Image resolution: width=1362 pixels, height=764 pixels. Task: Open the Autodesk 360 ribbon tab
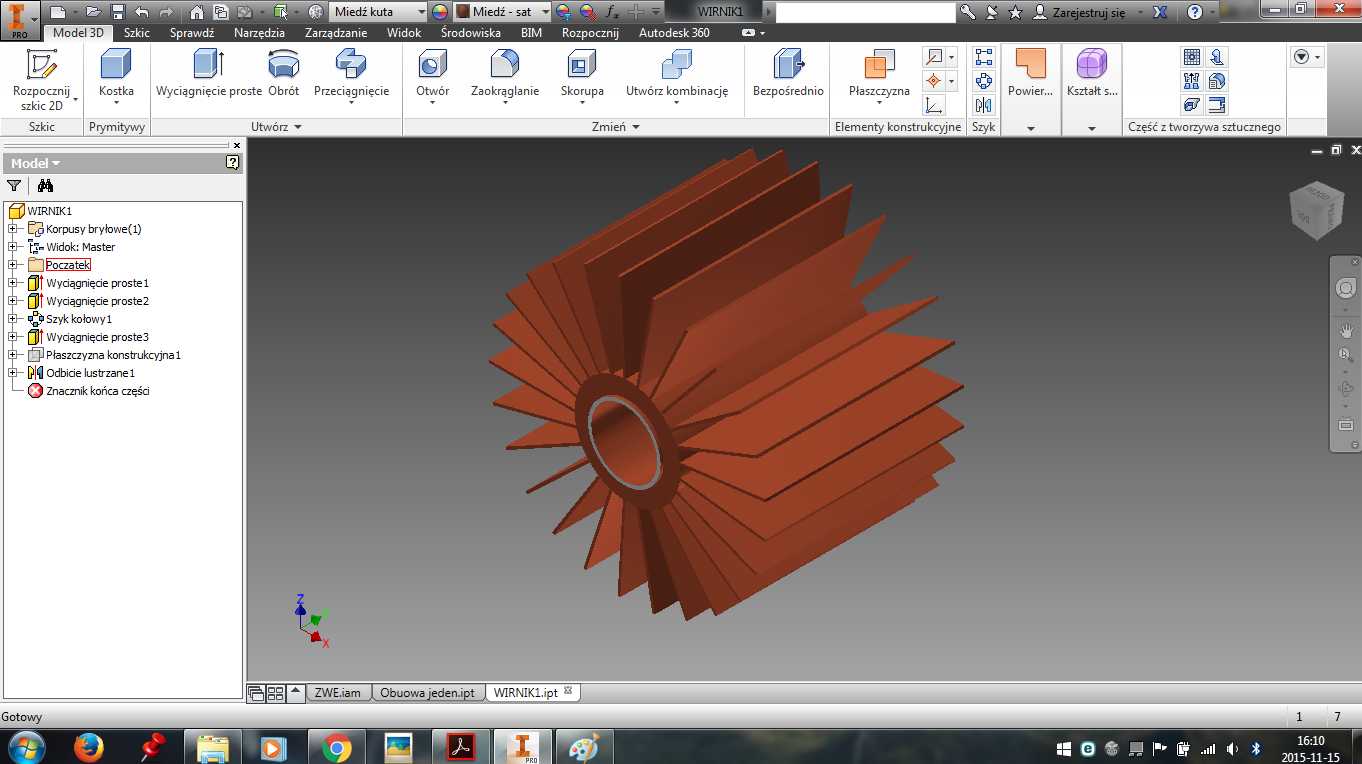click(674, 33)
